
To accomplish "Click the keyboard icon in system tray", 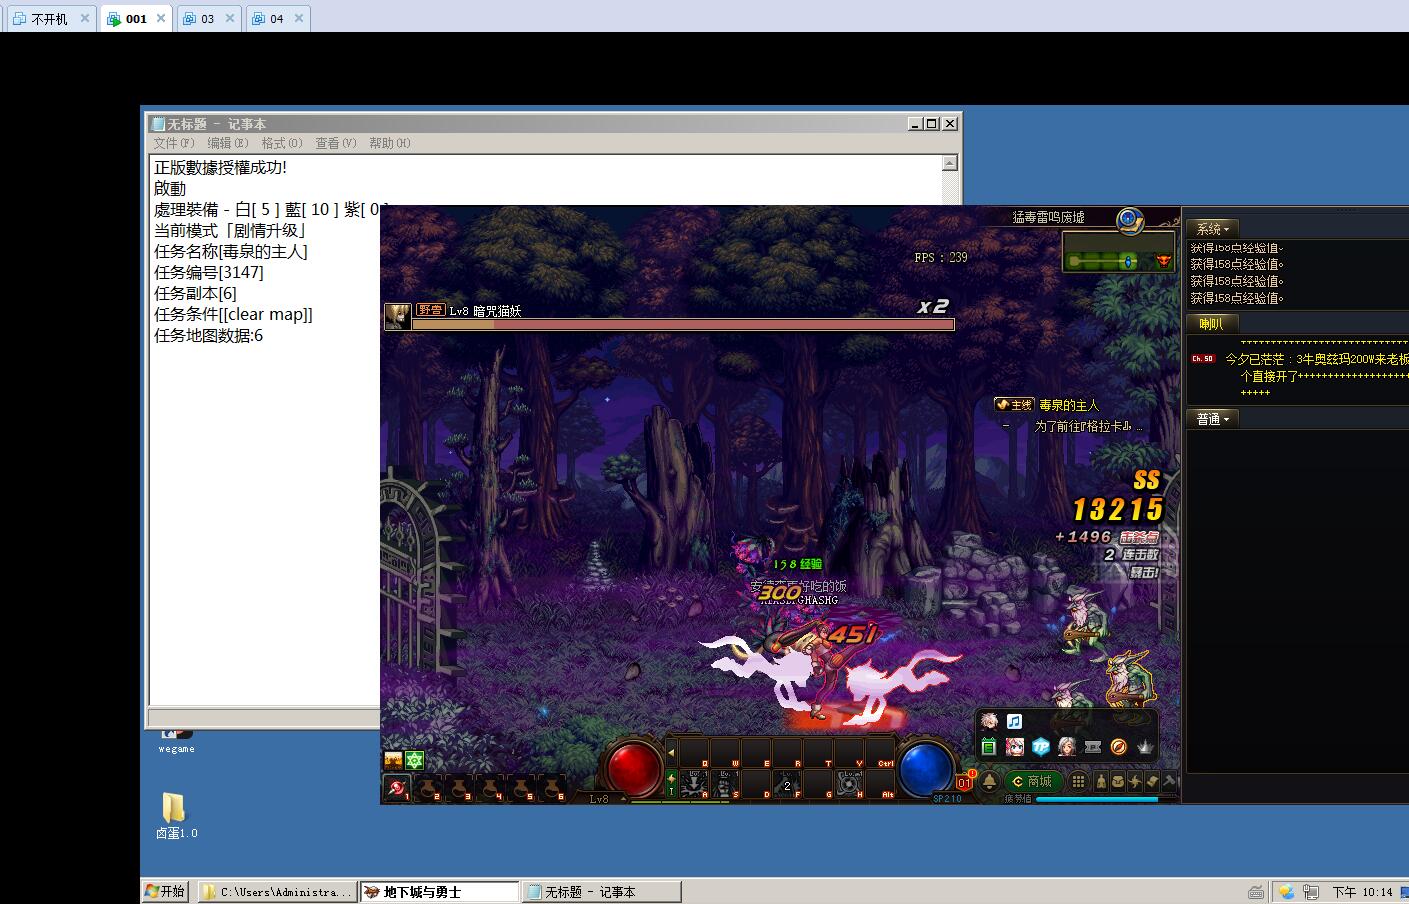I will point(1255,892).
